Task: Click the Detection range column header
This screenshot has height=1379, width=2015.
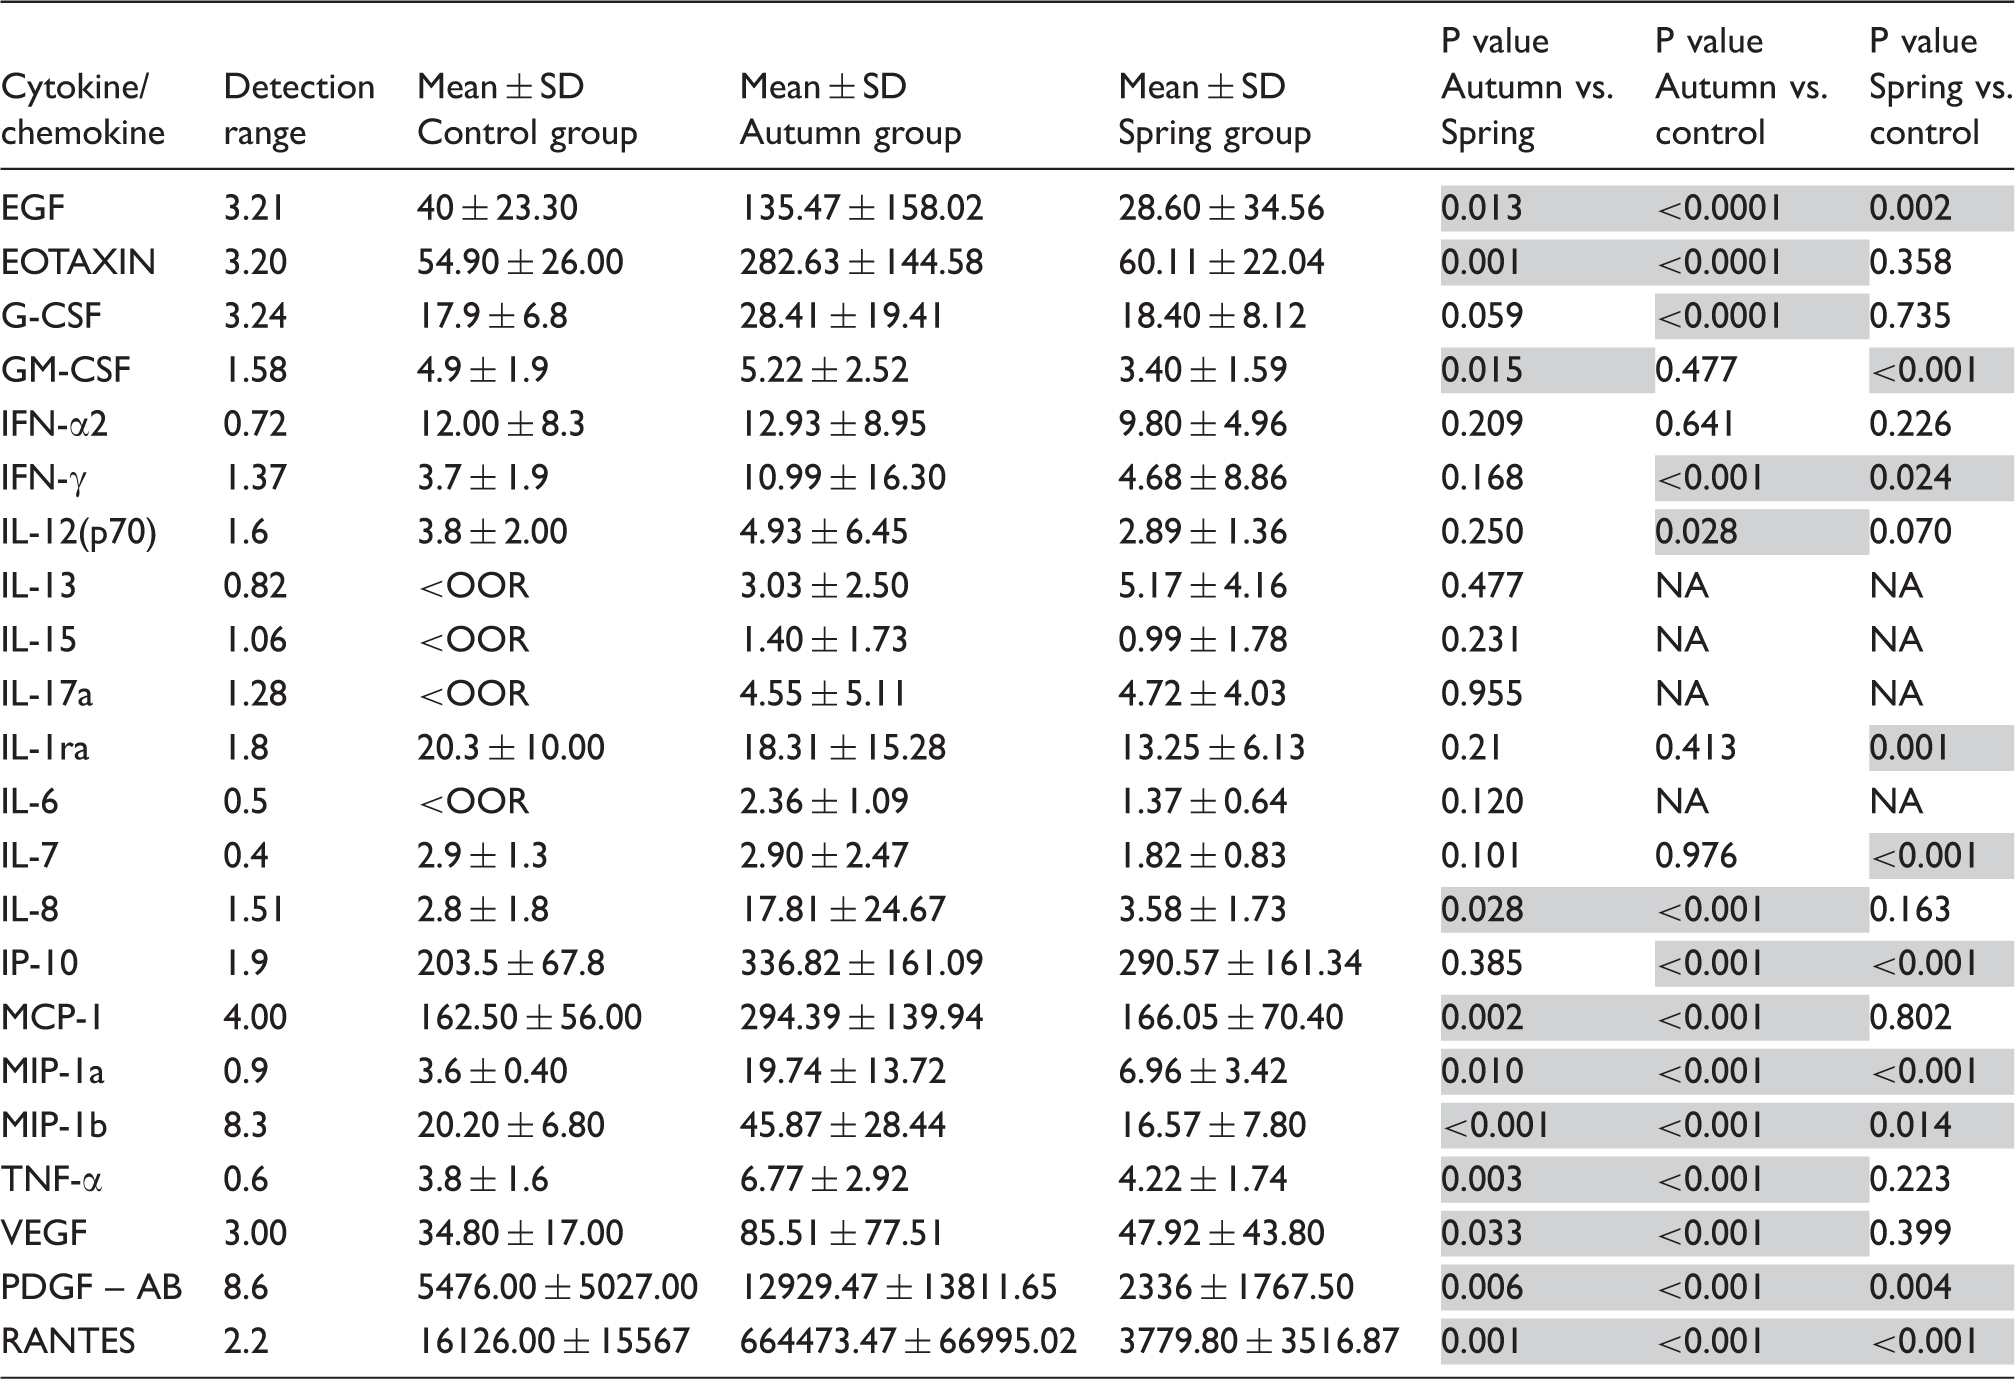Action: (298, 110)
